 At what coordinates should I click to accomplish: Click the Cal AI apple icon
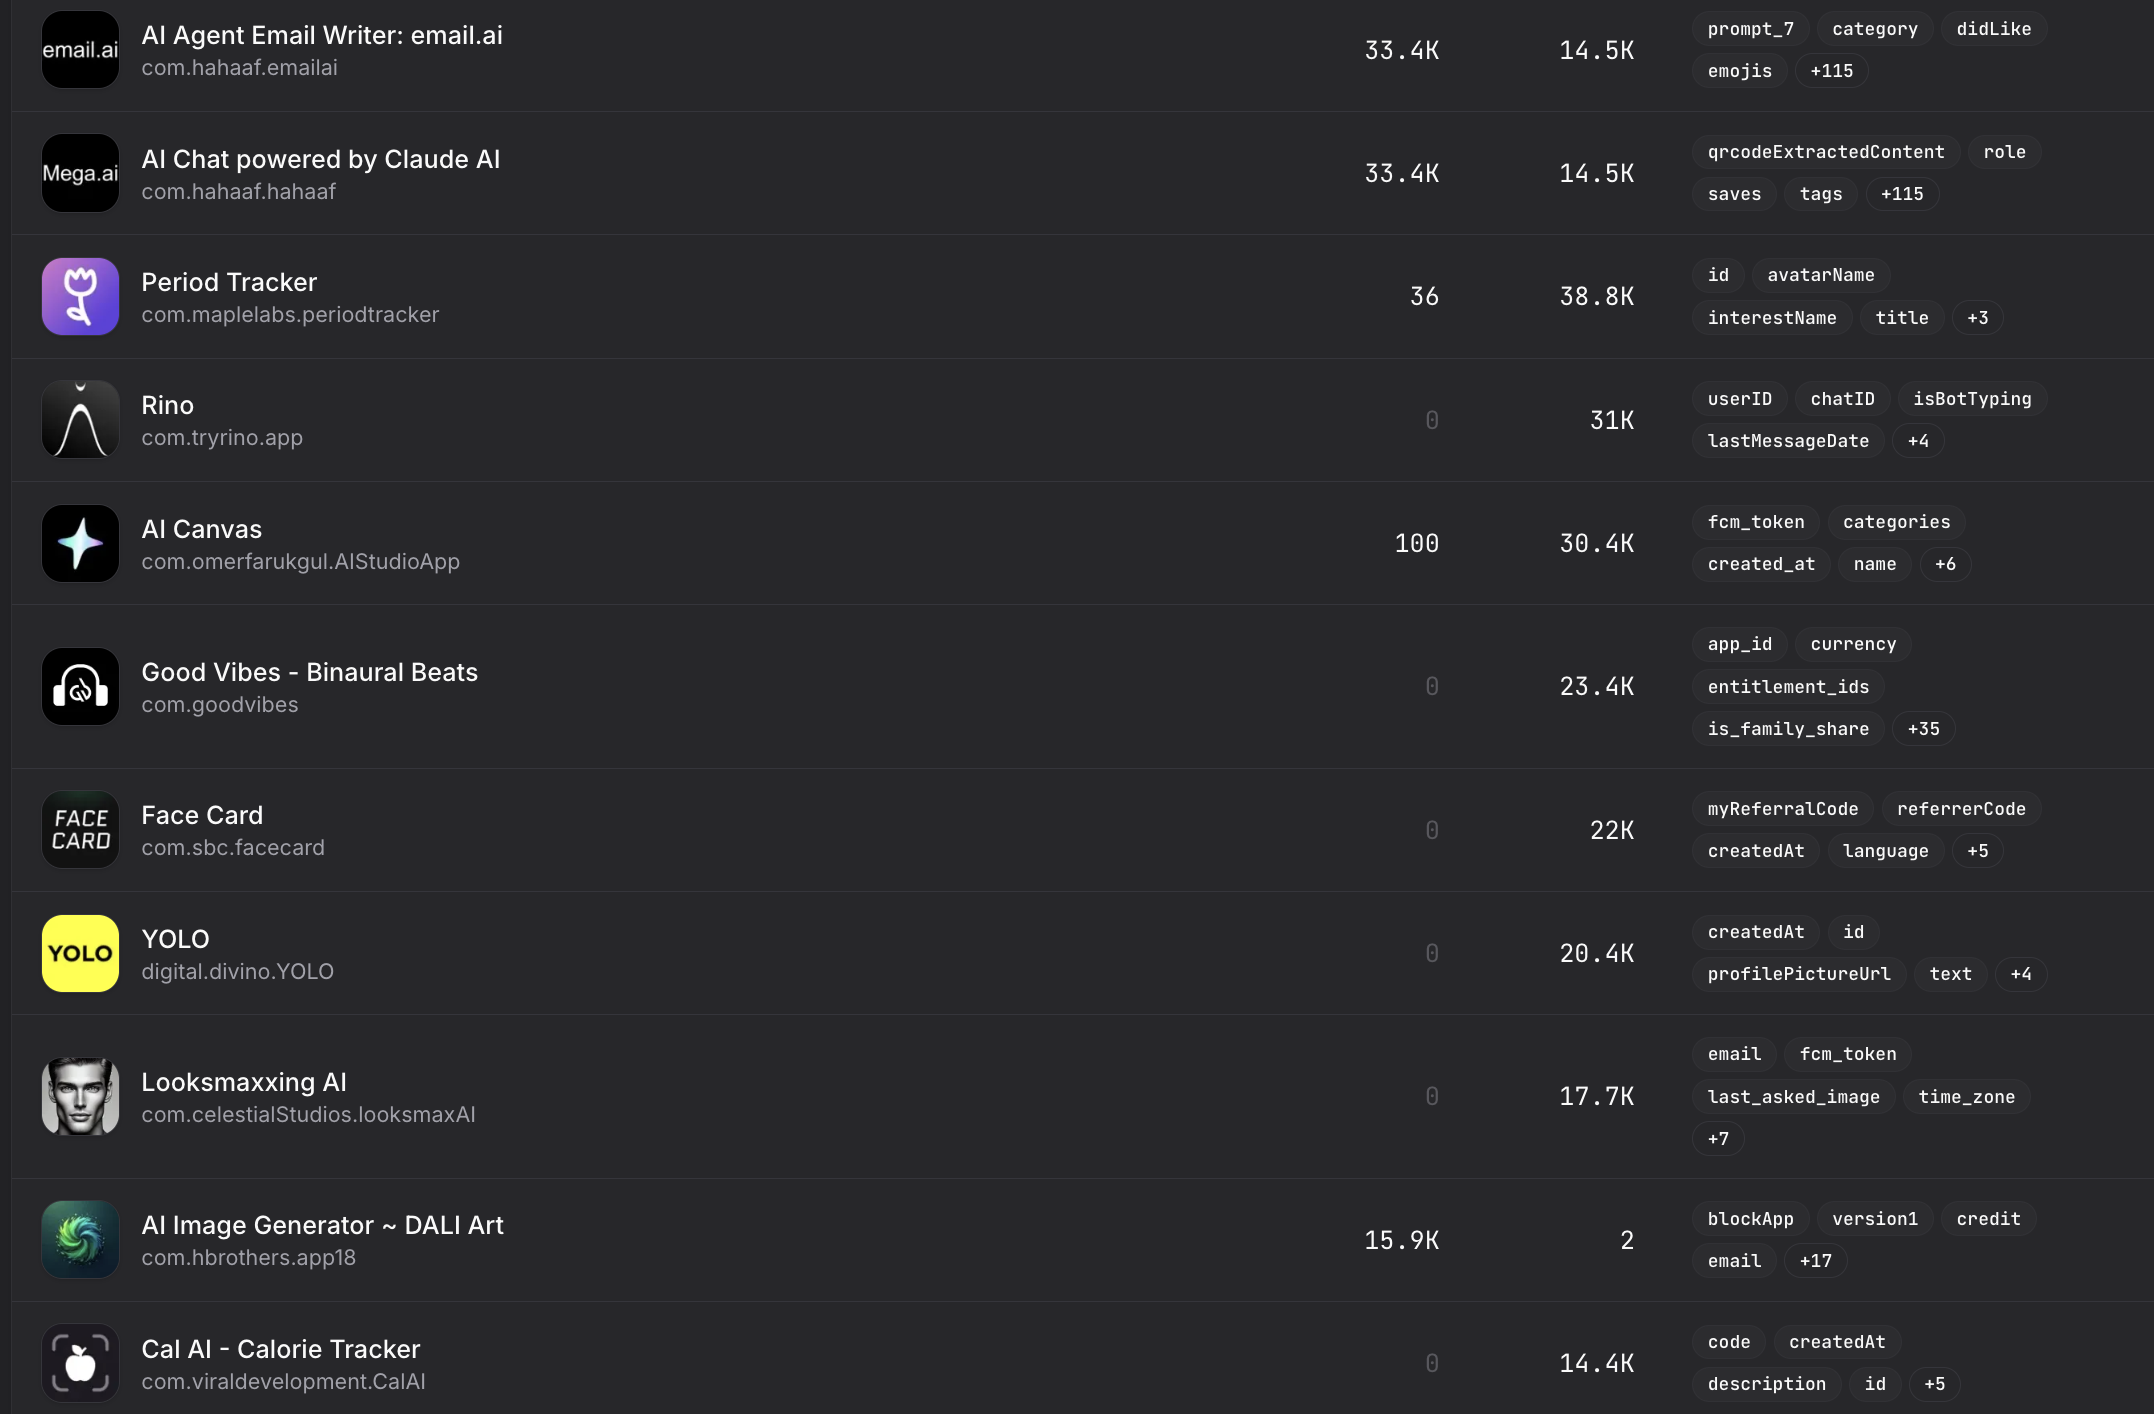(x=80, y=1363)
